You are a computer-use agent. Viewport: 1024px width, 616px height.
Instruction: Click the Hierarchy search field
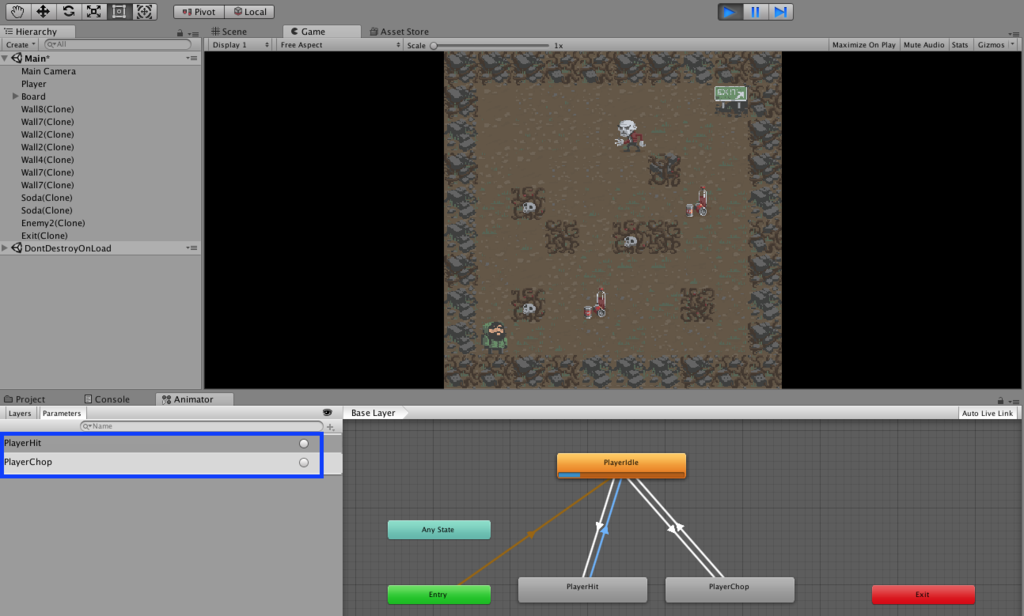coord(118,44)
